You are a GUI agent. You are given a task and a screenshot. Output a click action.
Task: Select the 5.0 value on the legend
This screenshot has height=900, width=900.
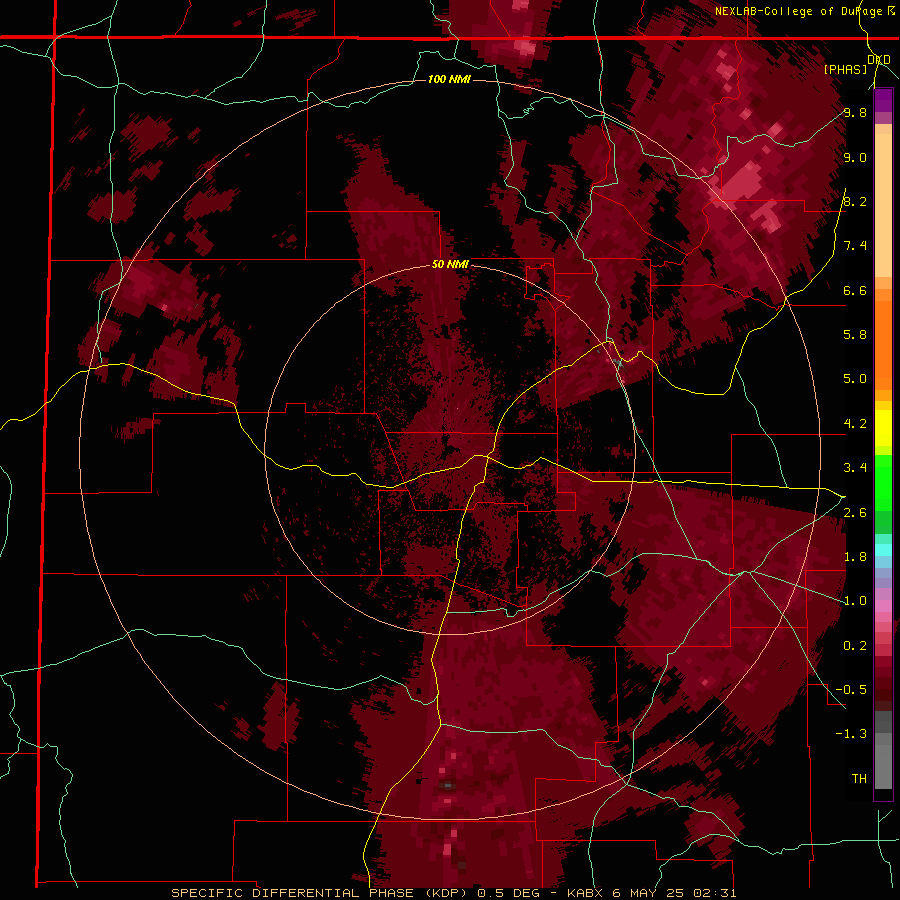[855, 379]
